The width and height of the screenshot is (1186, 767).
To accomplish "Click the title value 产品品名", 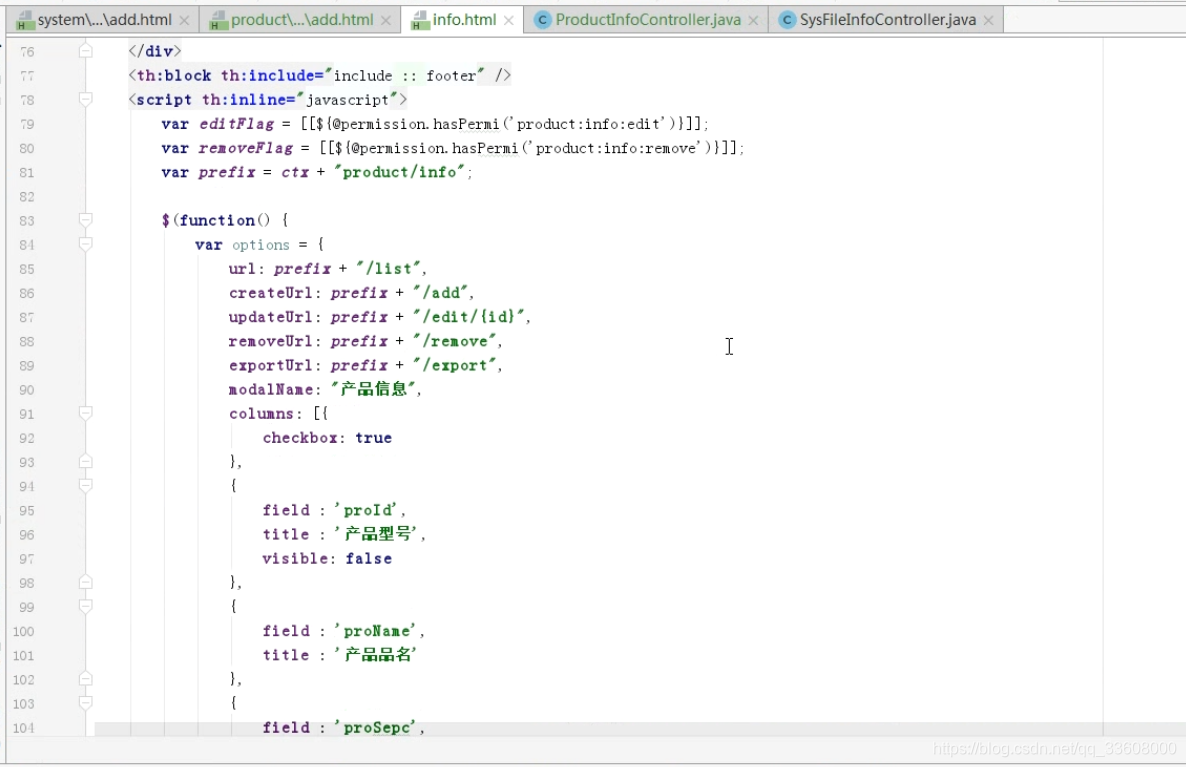I will pyautogui.click(x=377, y=655).
